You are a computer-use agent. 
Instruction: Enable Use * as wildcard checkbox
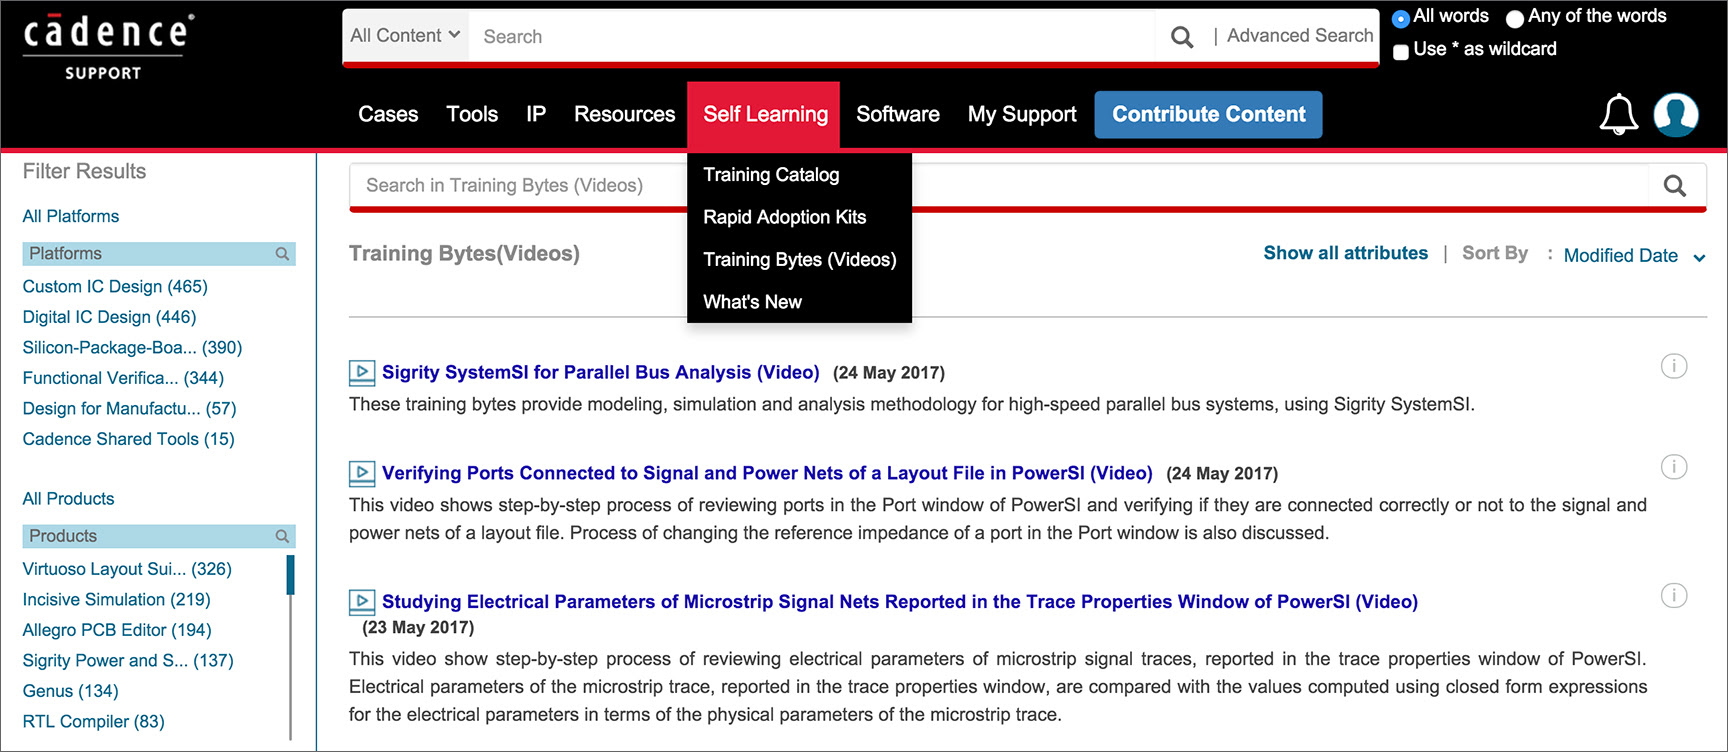[x=1401, y=51]
